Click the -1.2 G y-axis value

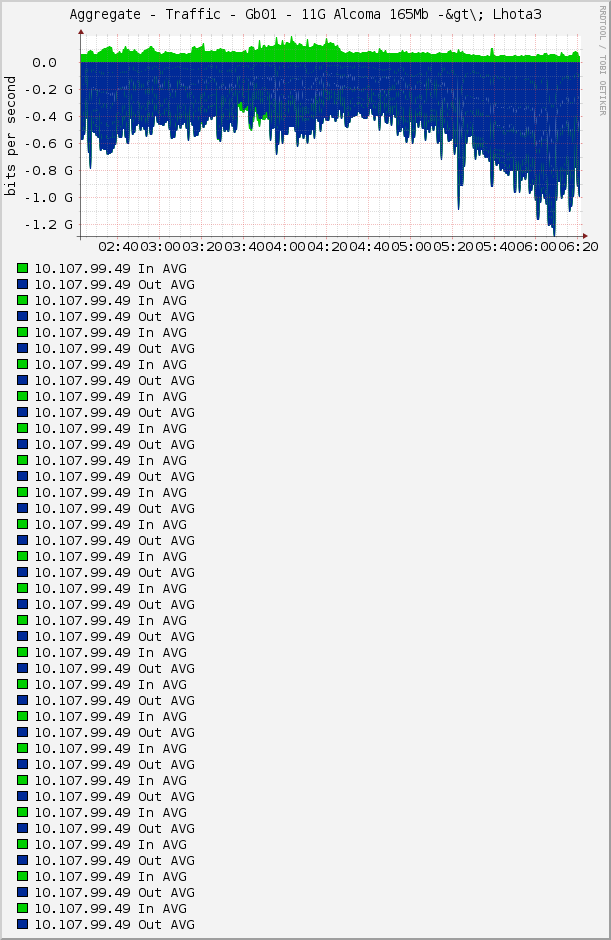coord(49,225)
